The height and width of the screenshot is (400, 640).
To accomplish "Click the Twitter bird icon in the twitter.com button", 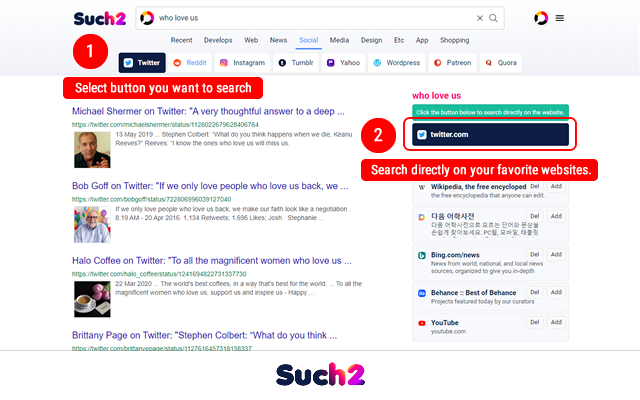I will pyautogui.click(x=422, y=135).
